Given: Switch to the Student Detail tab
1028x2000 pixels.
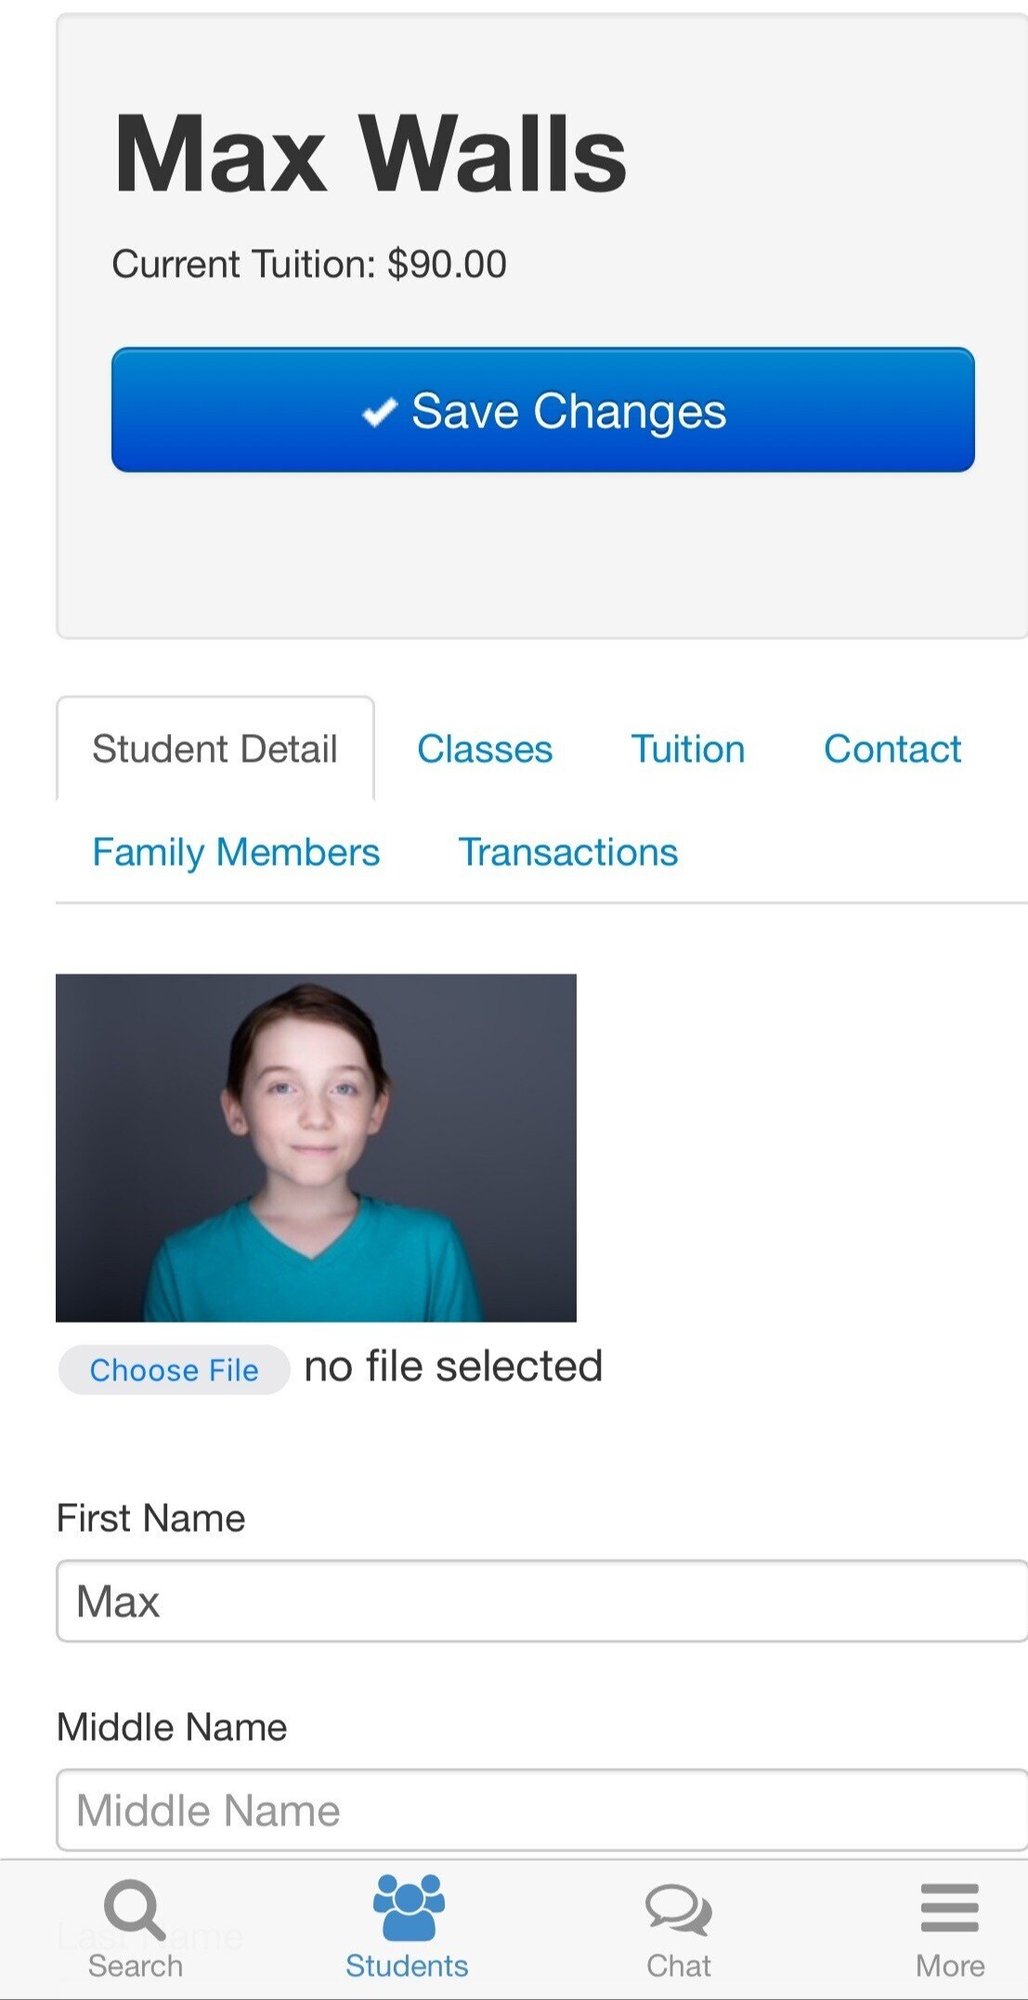Looking at the screenshot, I should pos(215,749).
